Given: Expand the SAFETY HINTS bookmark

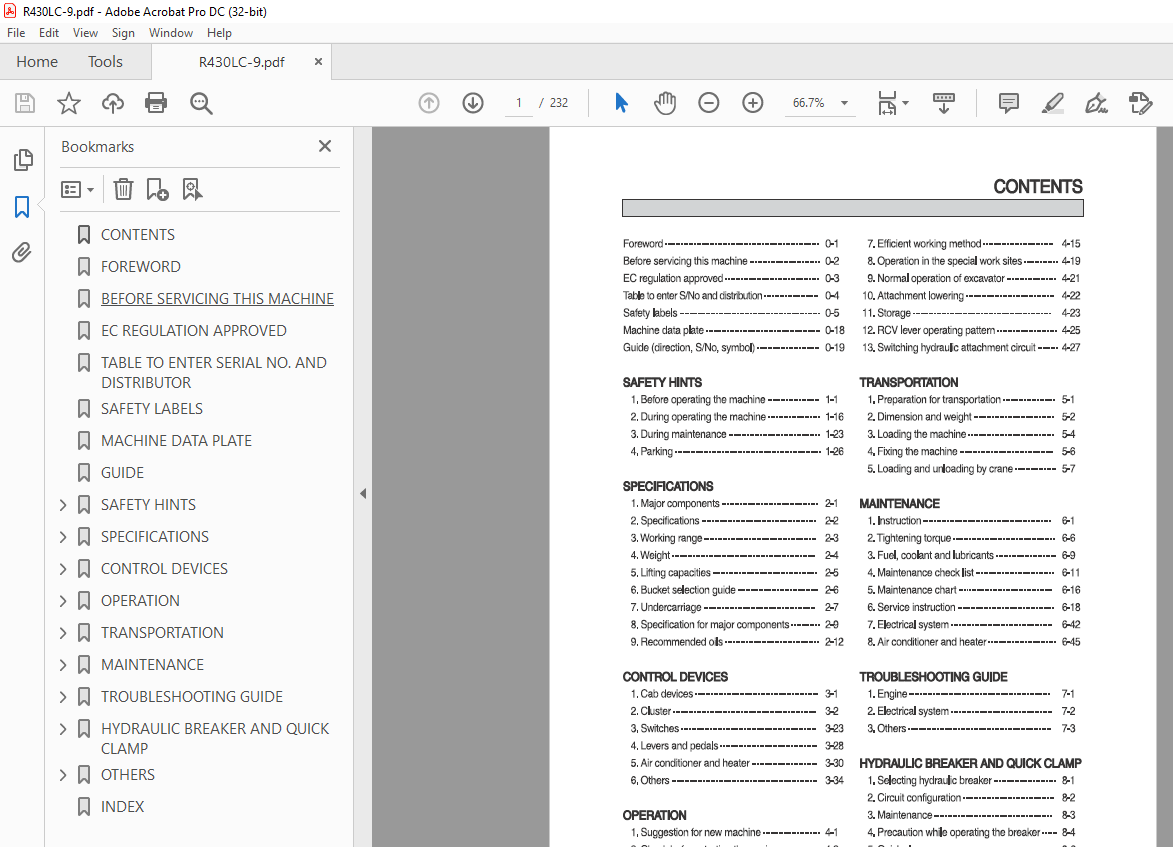Looking at the screenshot, I should click(64, 505).
